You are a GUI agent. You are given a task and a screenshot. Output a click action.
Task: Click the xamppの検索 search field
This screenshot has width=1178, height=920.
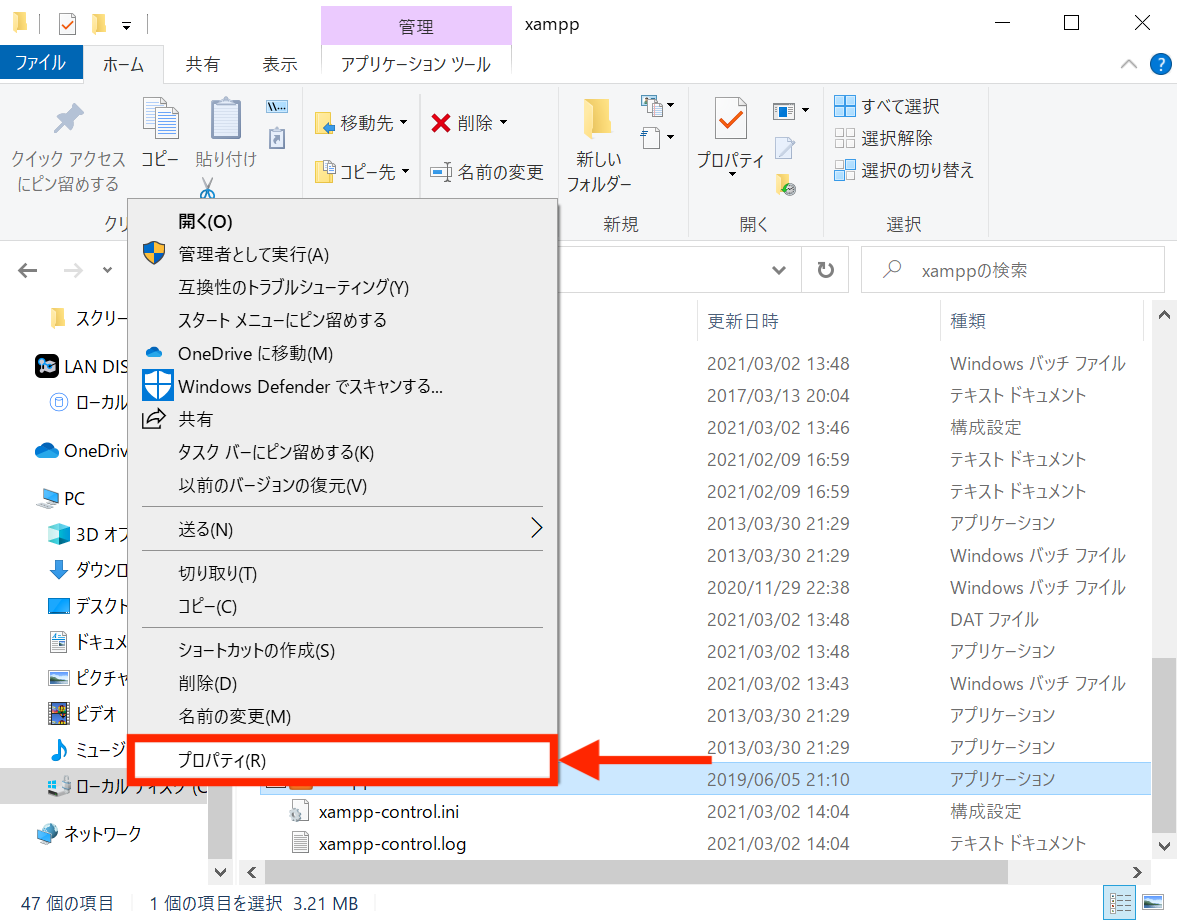tap(1013, 270)
